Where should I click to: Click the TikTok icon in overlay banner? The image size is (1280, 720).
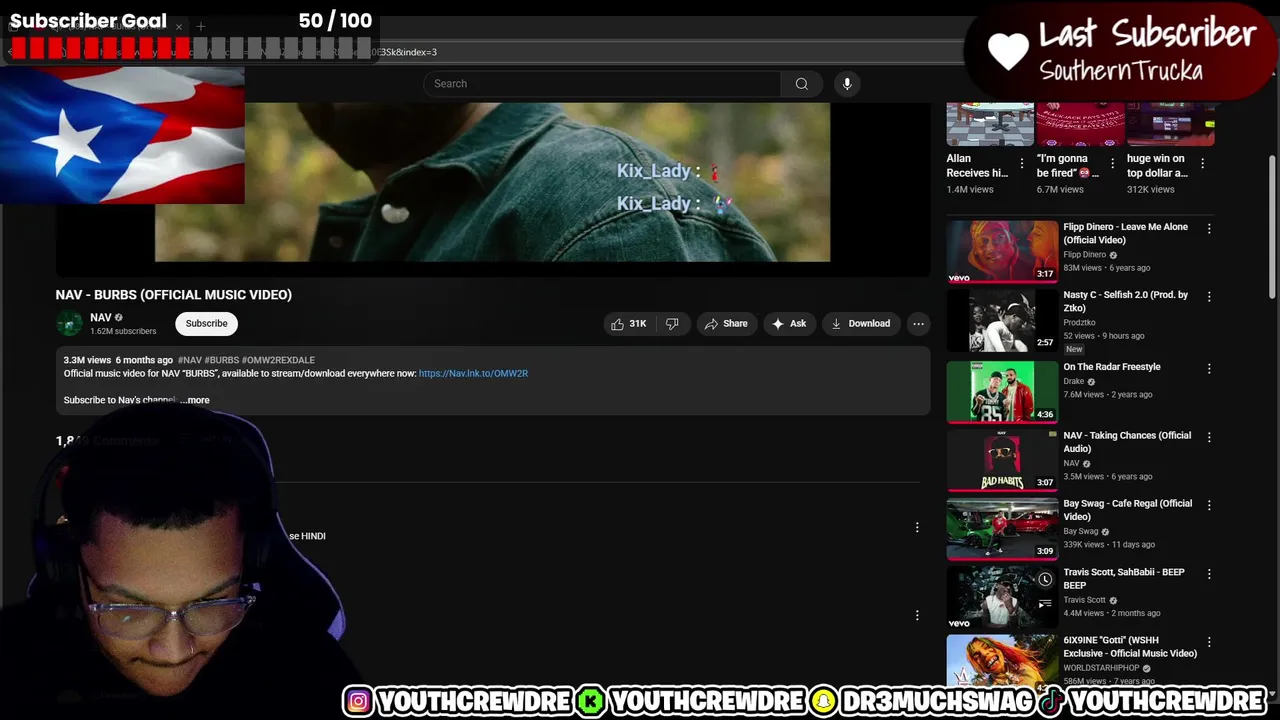click(1052, 702)
